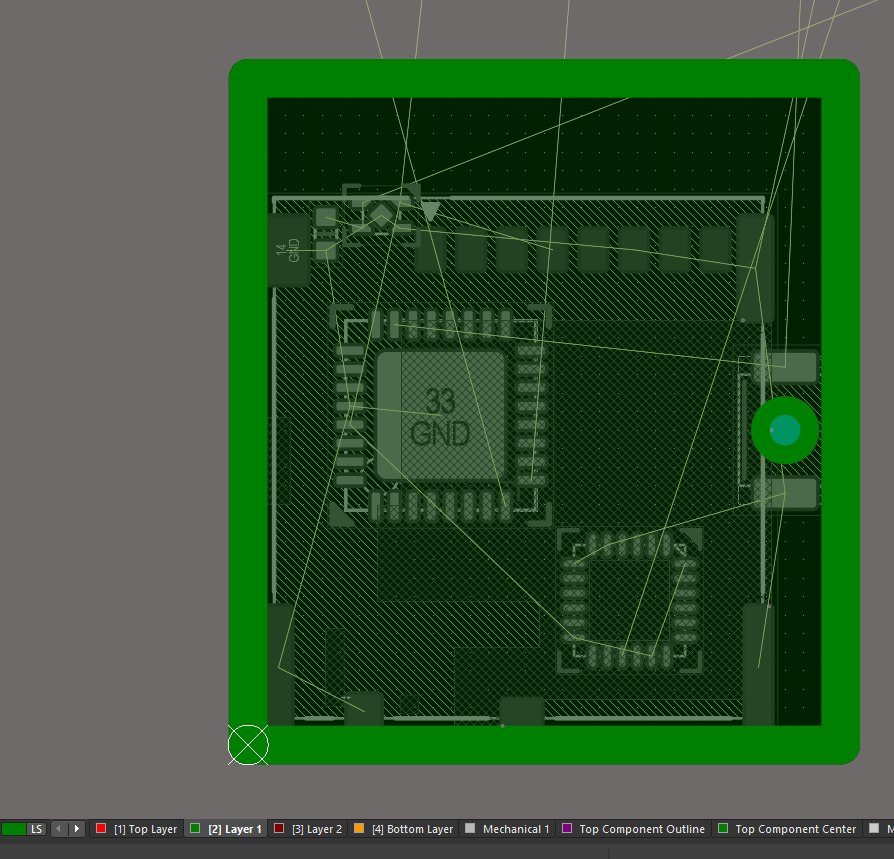The height and width of the screenshot is (859, 894).
Task: Switch to the Mechanical 1 tab
Action: [507, 829]
